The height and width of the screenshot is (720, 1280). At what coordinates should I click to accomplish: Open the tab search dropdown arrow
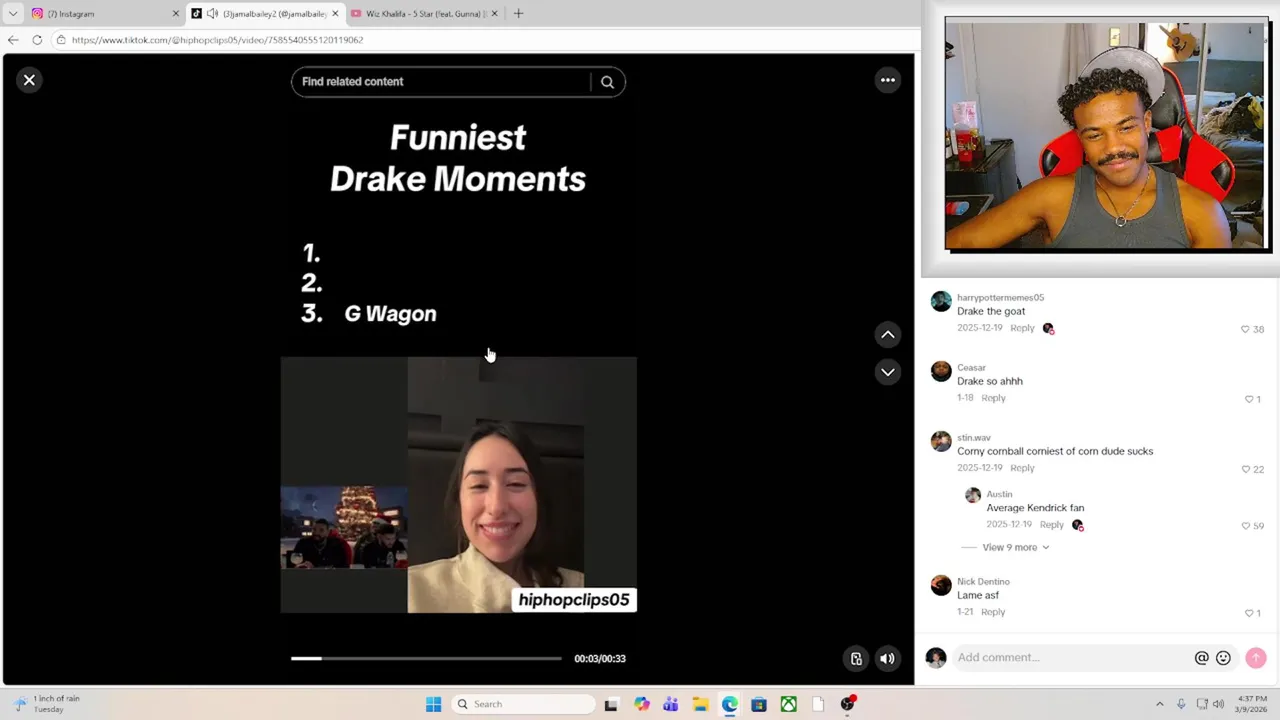pos(13,14)
